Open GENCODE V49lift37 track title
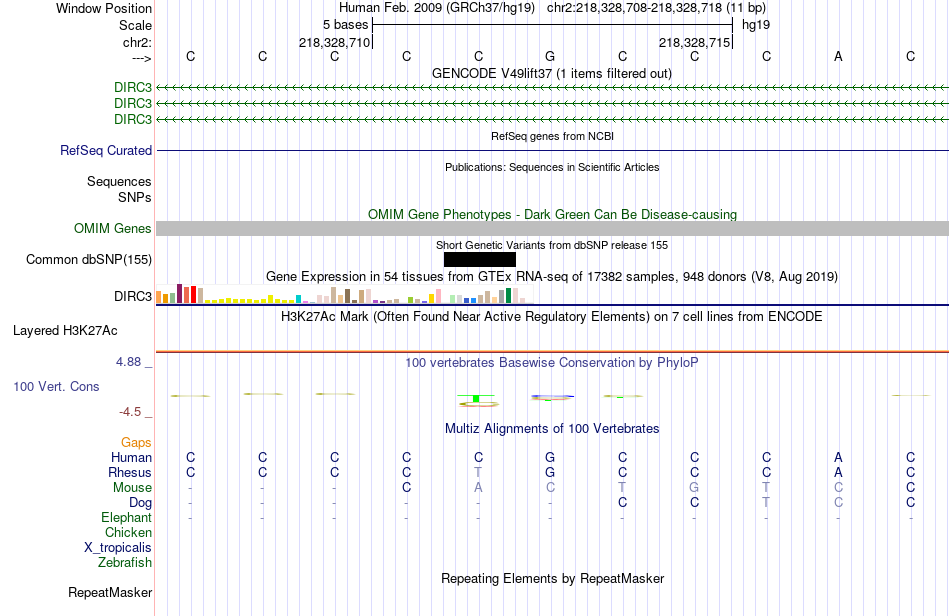 [552, 73]
